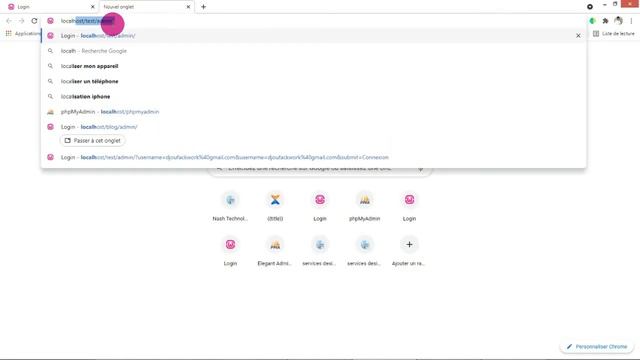Click the browser forward arrow

pos(22,21)
